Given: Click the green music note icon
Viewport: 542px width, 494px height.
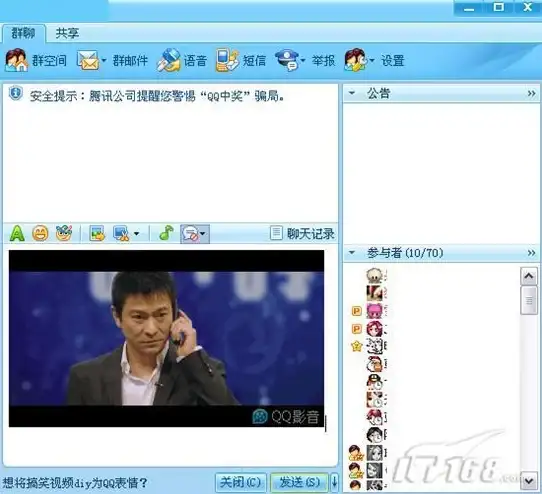Looking at the screenshot, I should tap(167, 233).
